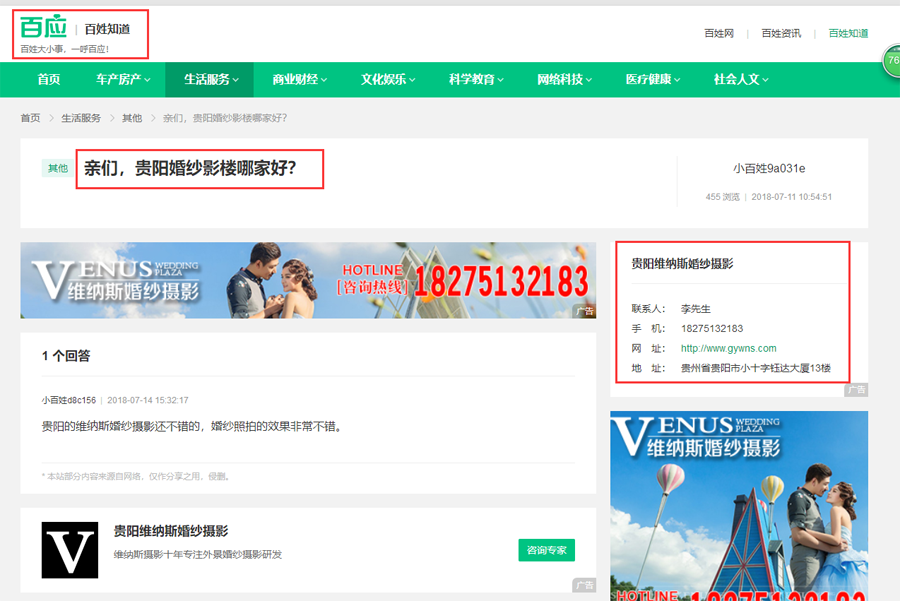Open the Venus wedding photo sidebar ad
This screenshot has width=900, height=601.
(739, 506)
